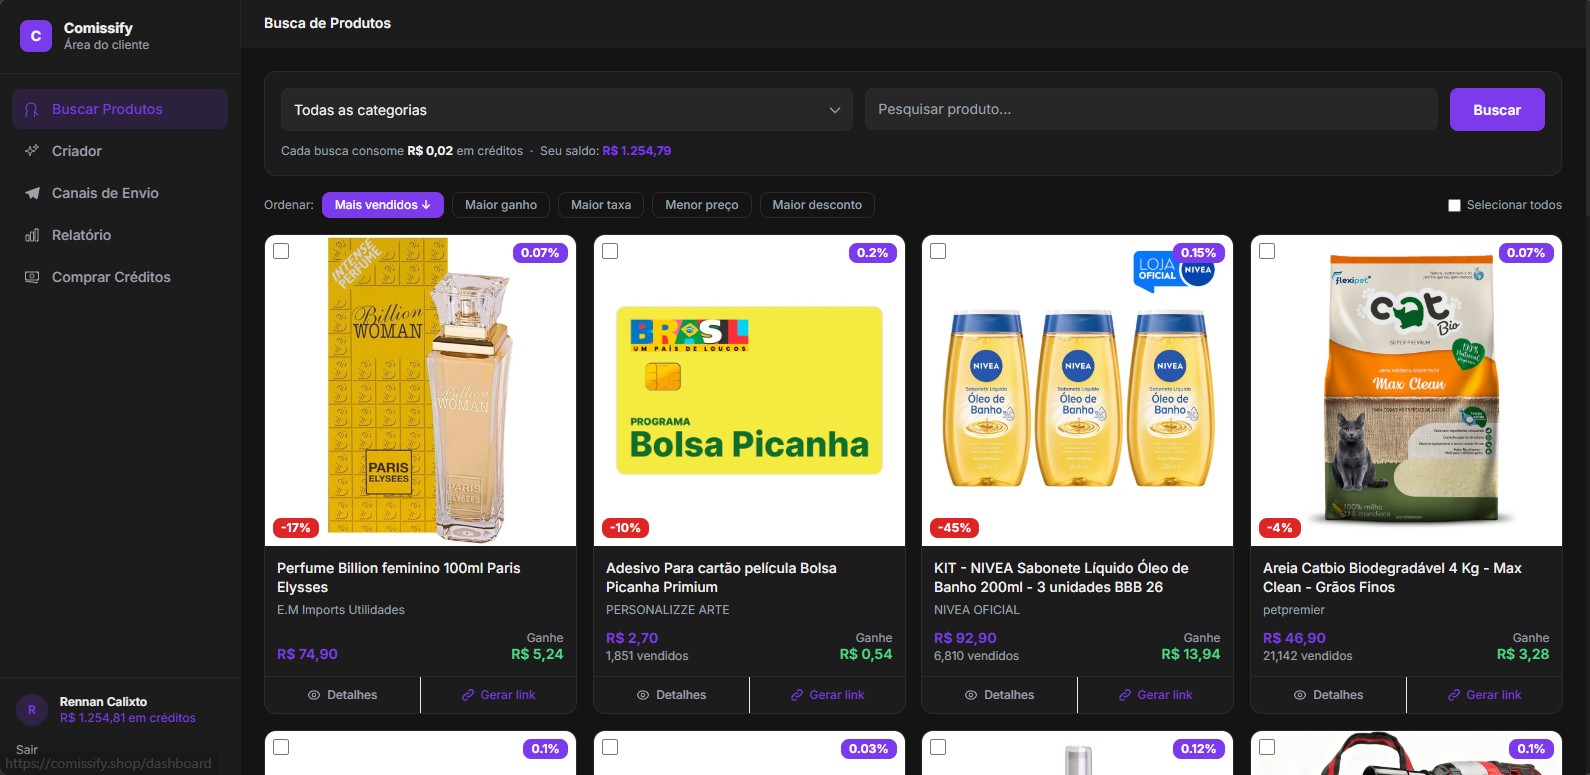The height and width of the screenshot is (775, 1590).
Task: View Detalhes for Perfume Billion
Action: [x=343, y=695]
